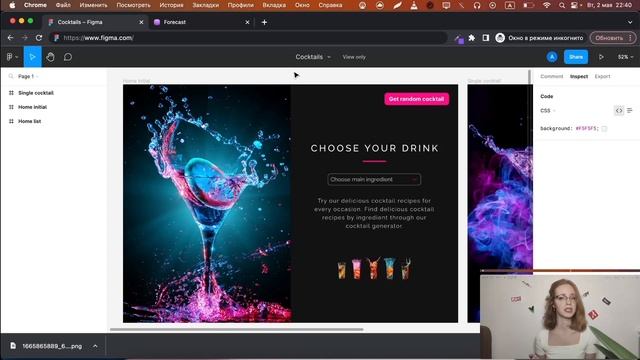Open Spotlight search icon
Viewport: 640px width, 360px height.
pyautogui.click(x=562, y=5)
